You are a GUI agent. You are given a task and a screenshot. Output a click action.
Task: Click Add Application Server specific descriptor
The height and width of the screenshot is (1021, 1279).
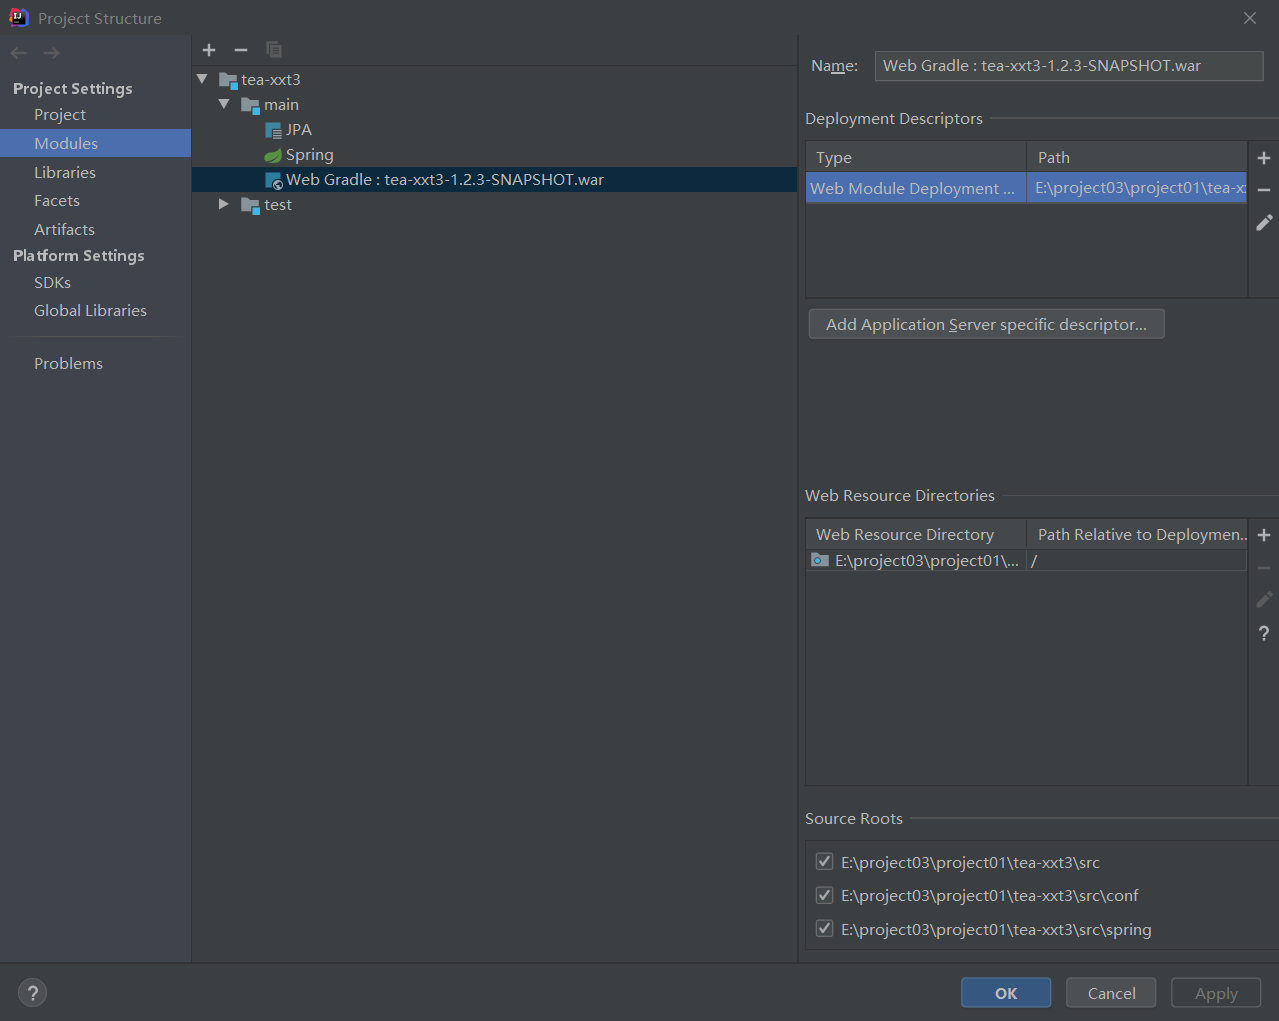[x=986, y=324]
